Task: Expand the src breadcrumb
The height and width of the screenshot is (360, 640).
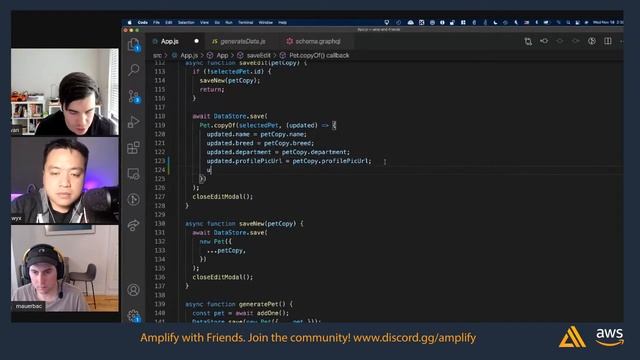Action: pyautogui.click(x=157, y=56)
